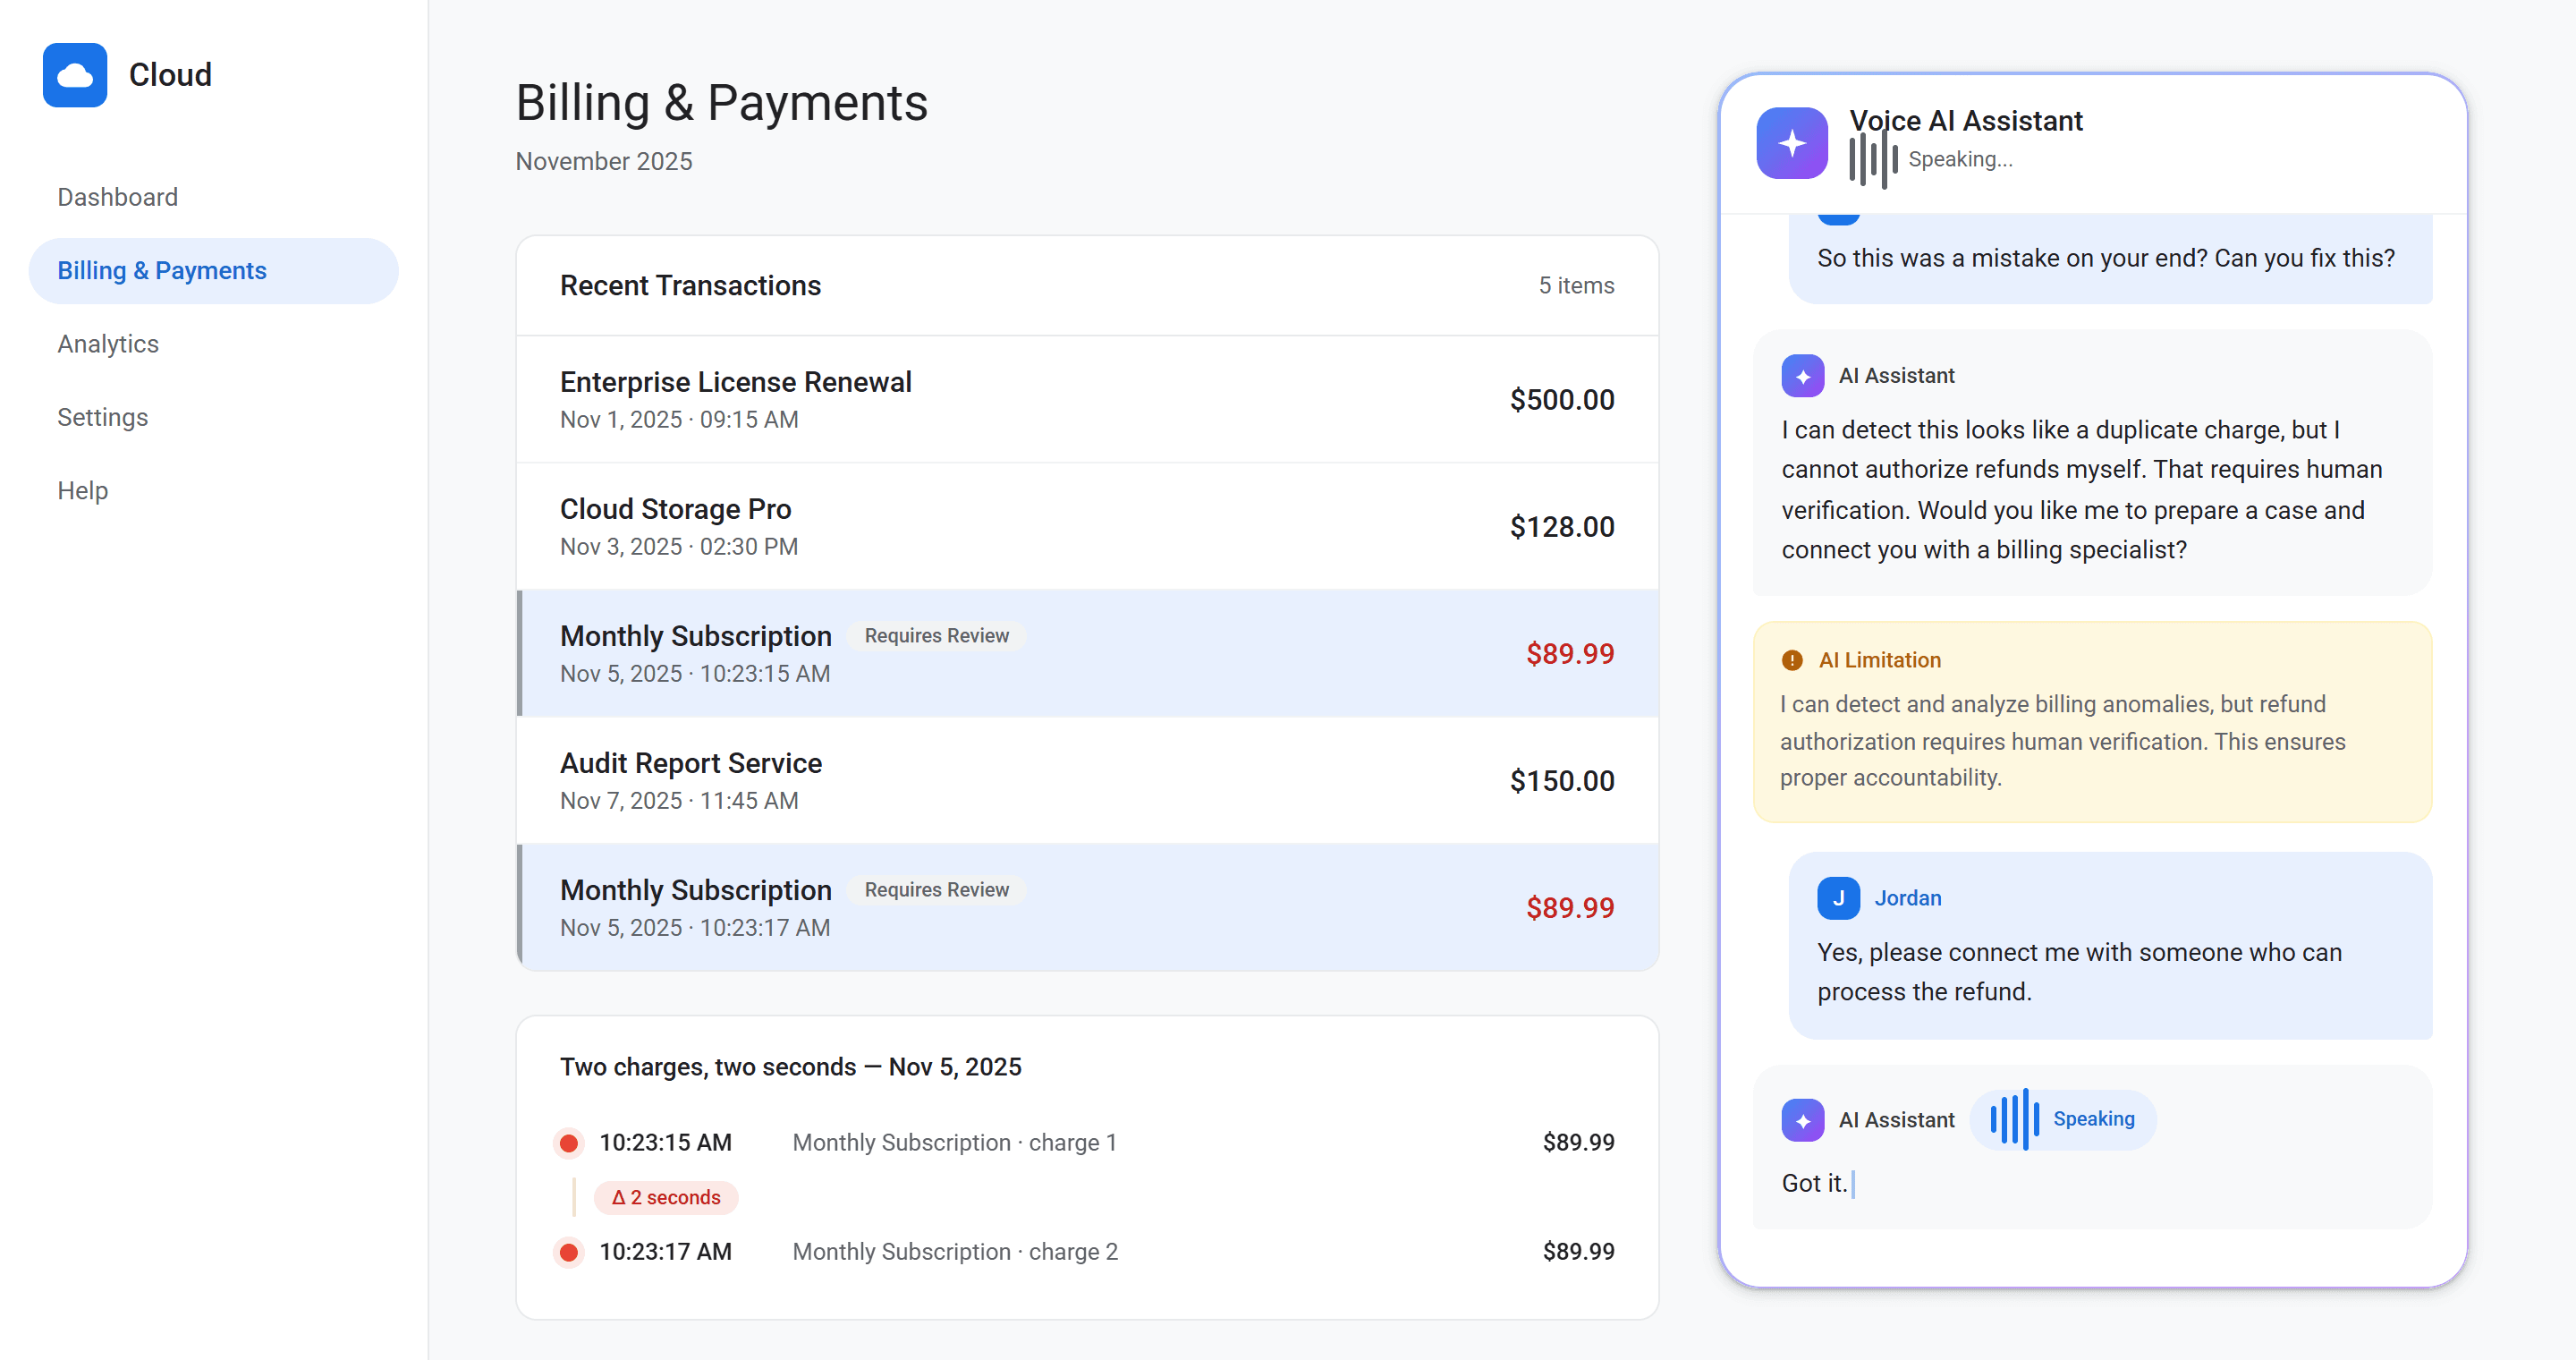The width and height of the screenshot is (2576, 1360).
Task: Click the Δ 2 seconds badge
Action: pyautogui.click(x=666, y=1198)
